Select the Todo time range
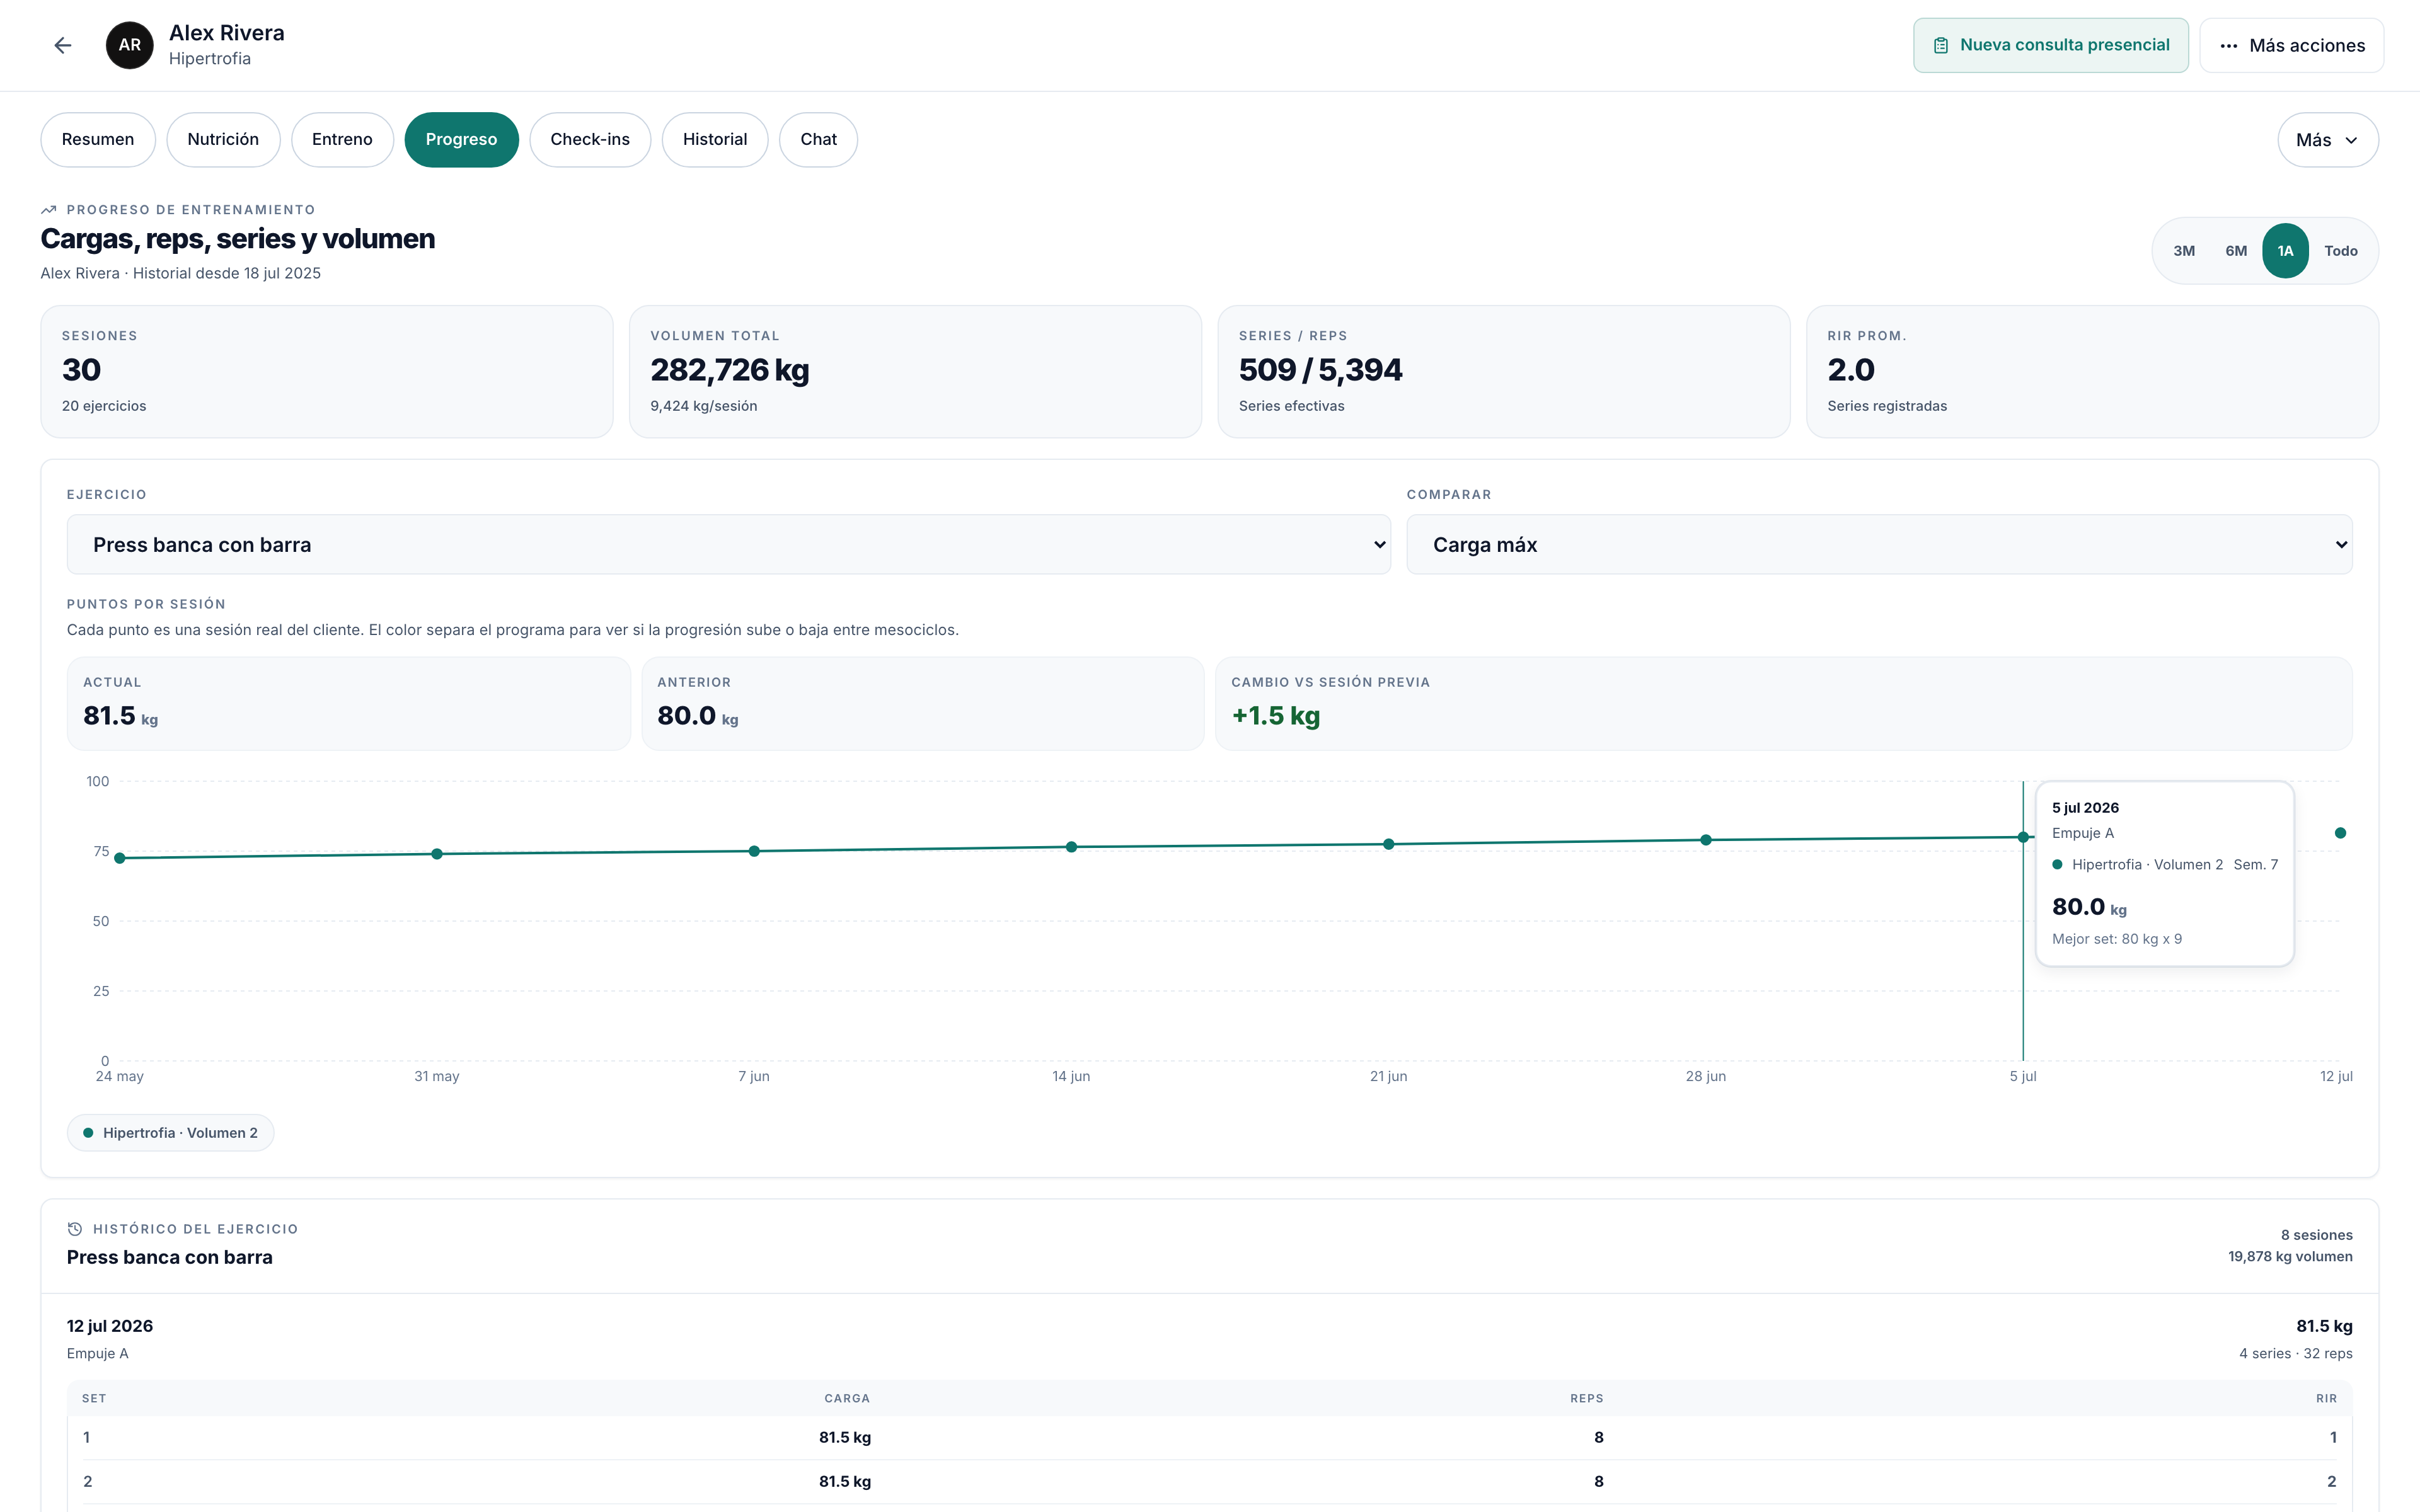Image resolution: width=2420 pixels, height=1512 pixels. [2340, 251]
